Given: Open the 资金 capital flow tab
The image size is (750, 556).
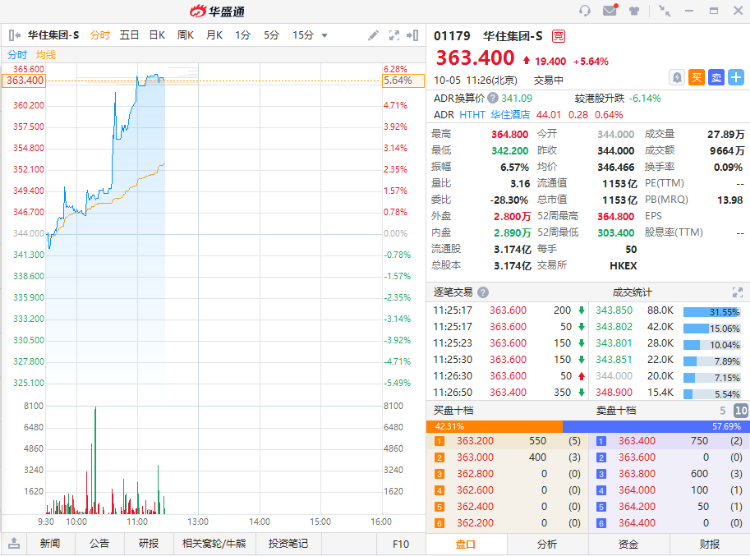Looking at the screenshot, I should pos(629,544).
